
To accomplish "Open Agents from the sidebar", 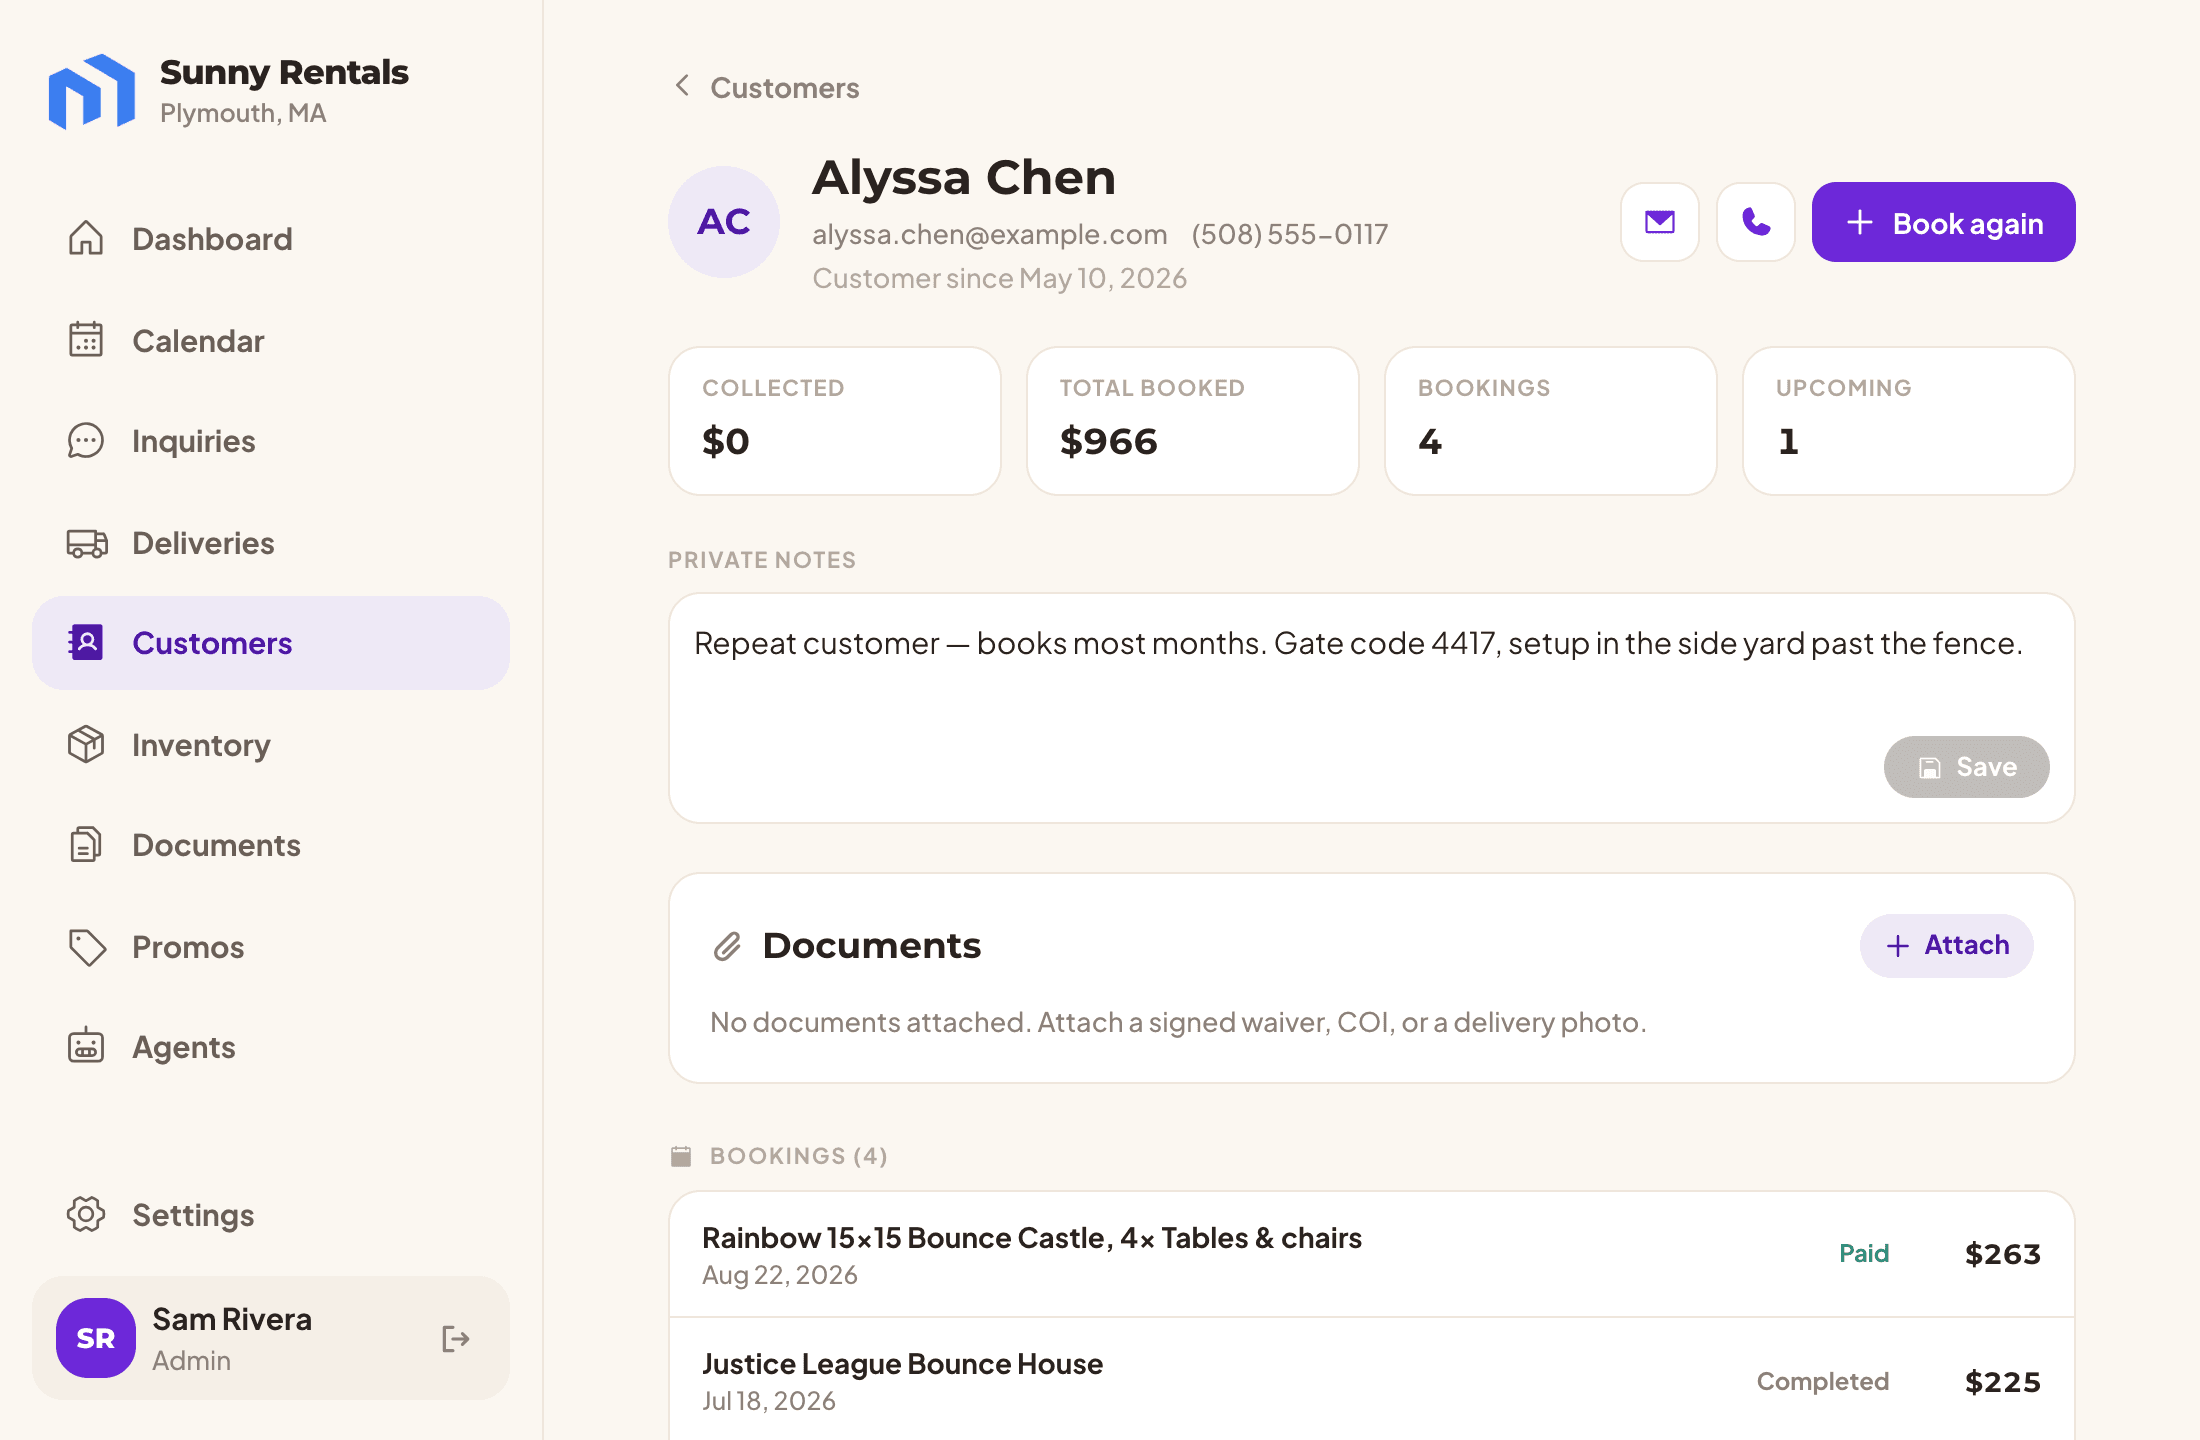I will tap(271, 1047).
